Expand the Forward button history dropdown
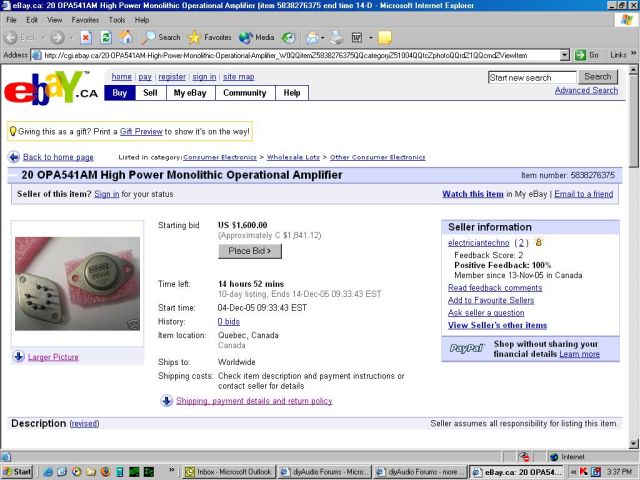The height and width of the screenshot is (480, 640). pyautogui.click(x=71, y=38)
